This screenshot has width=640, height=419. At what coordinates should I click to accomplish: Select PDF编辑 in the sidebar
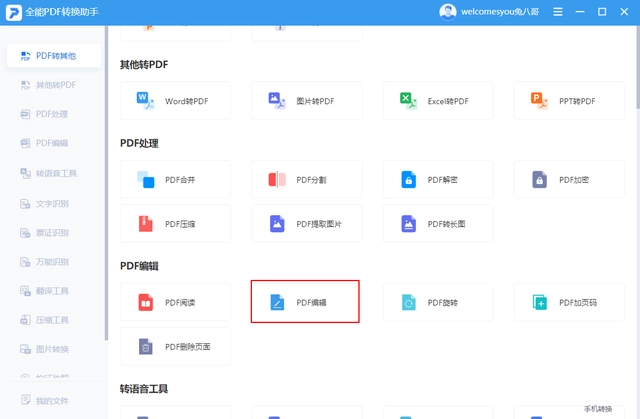pos(54,143)
